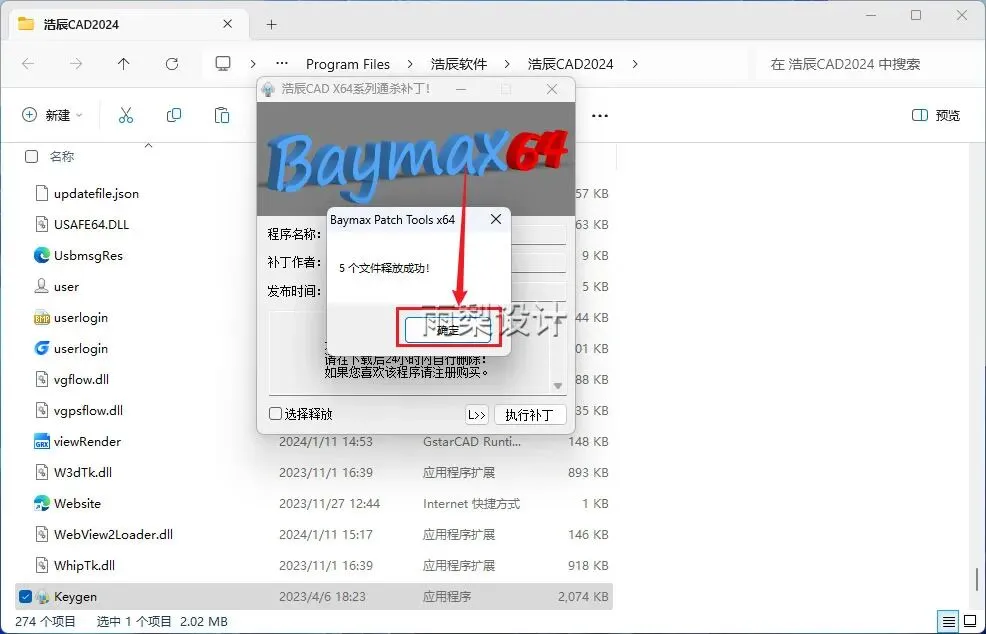
Task: Uncheck the Keygen row checkbox
Action: 25,596
